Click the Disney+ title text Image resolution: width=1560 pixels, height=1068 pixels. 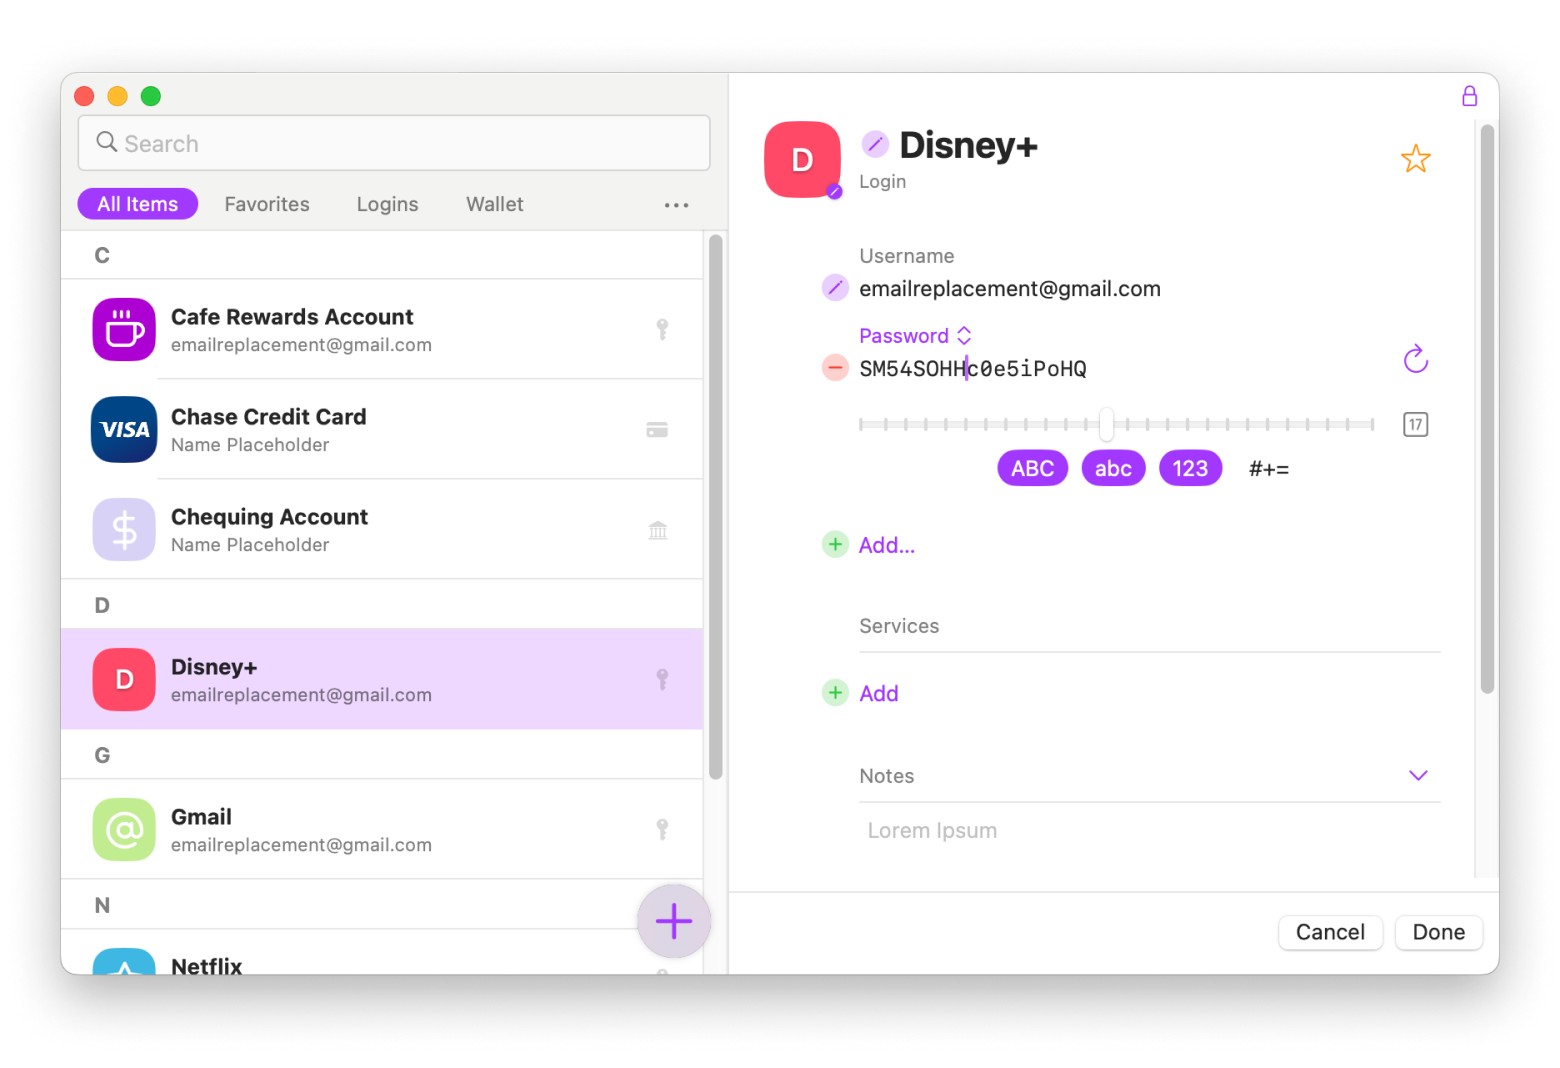pos(968,145)
